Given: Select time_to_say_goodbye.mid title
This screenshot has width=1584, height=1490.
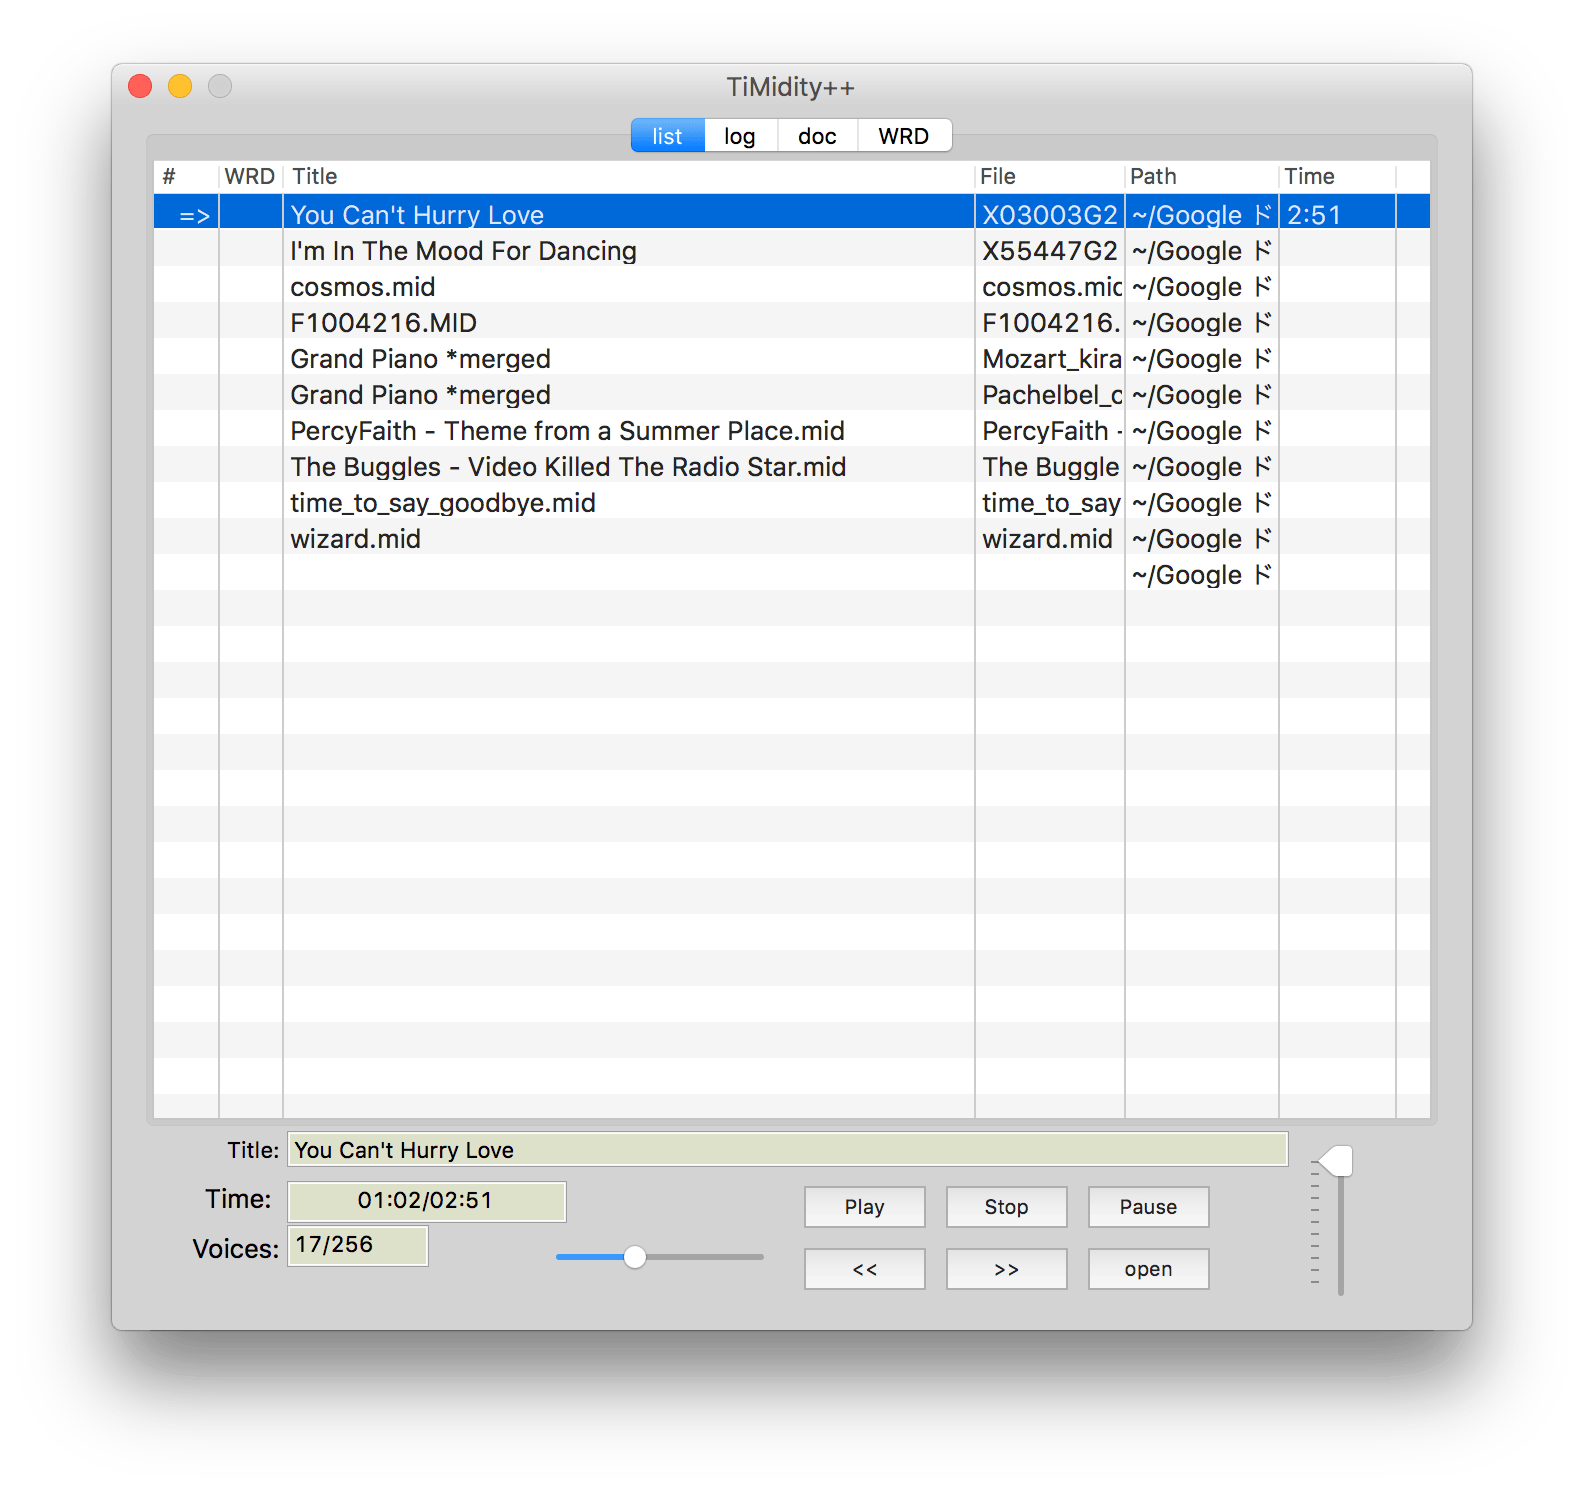Looking at the screenshot, I should [x=443, y=503].
